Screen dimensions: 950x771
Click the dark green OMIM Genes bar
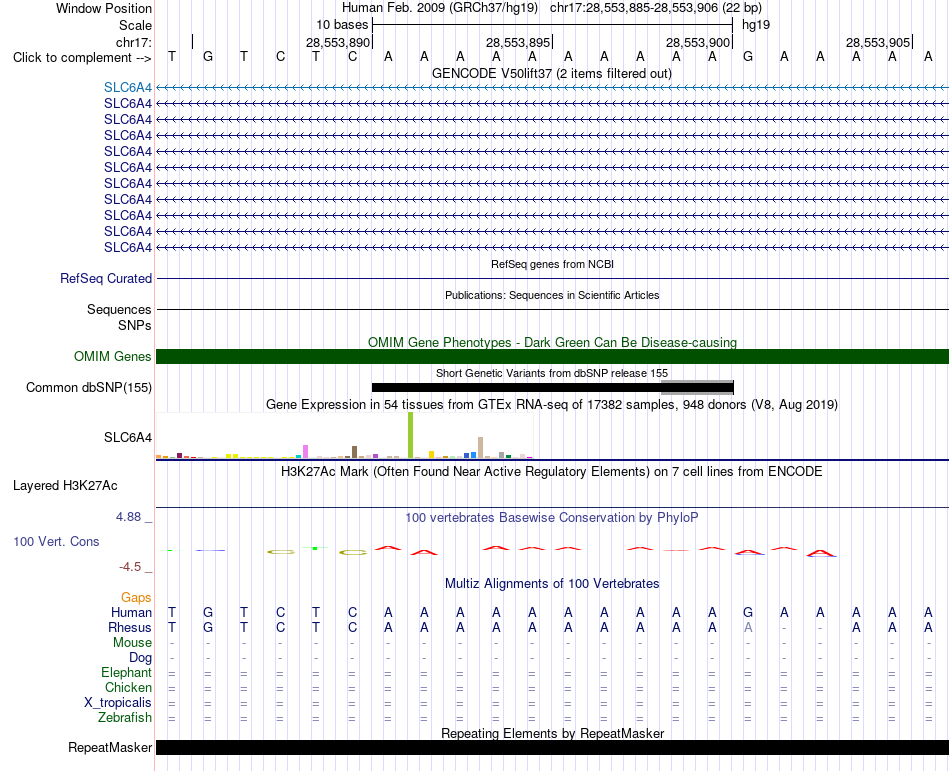click(552, 357)
